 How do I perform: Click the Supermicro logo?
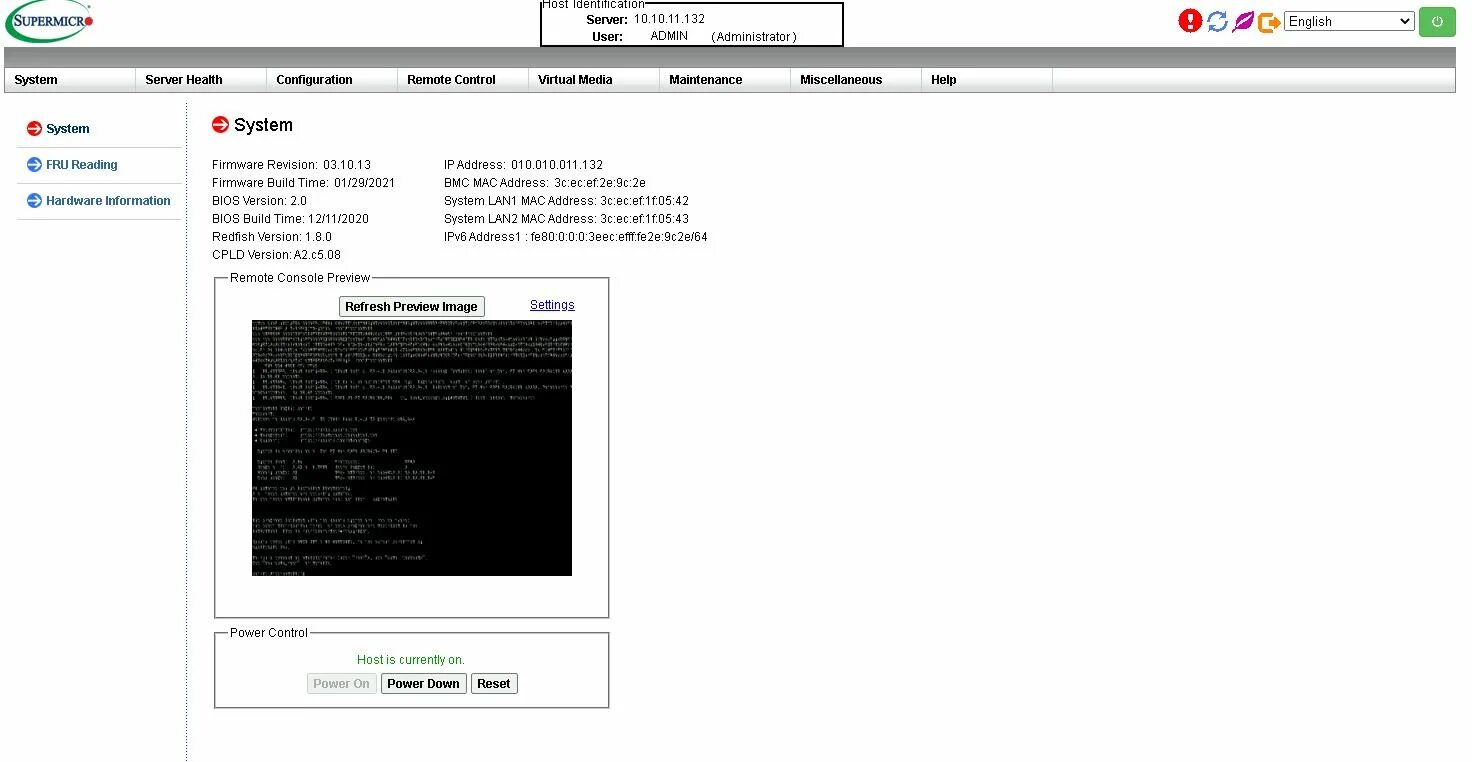[50, 21]
